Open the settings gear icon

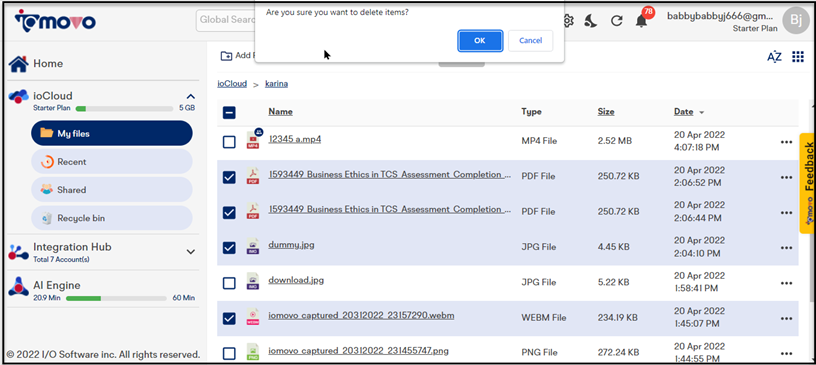click(568, 21)
